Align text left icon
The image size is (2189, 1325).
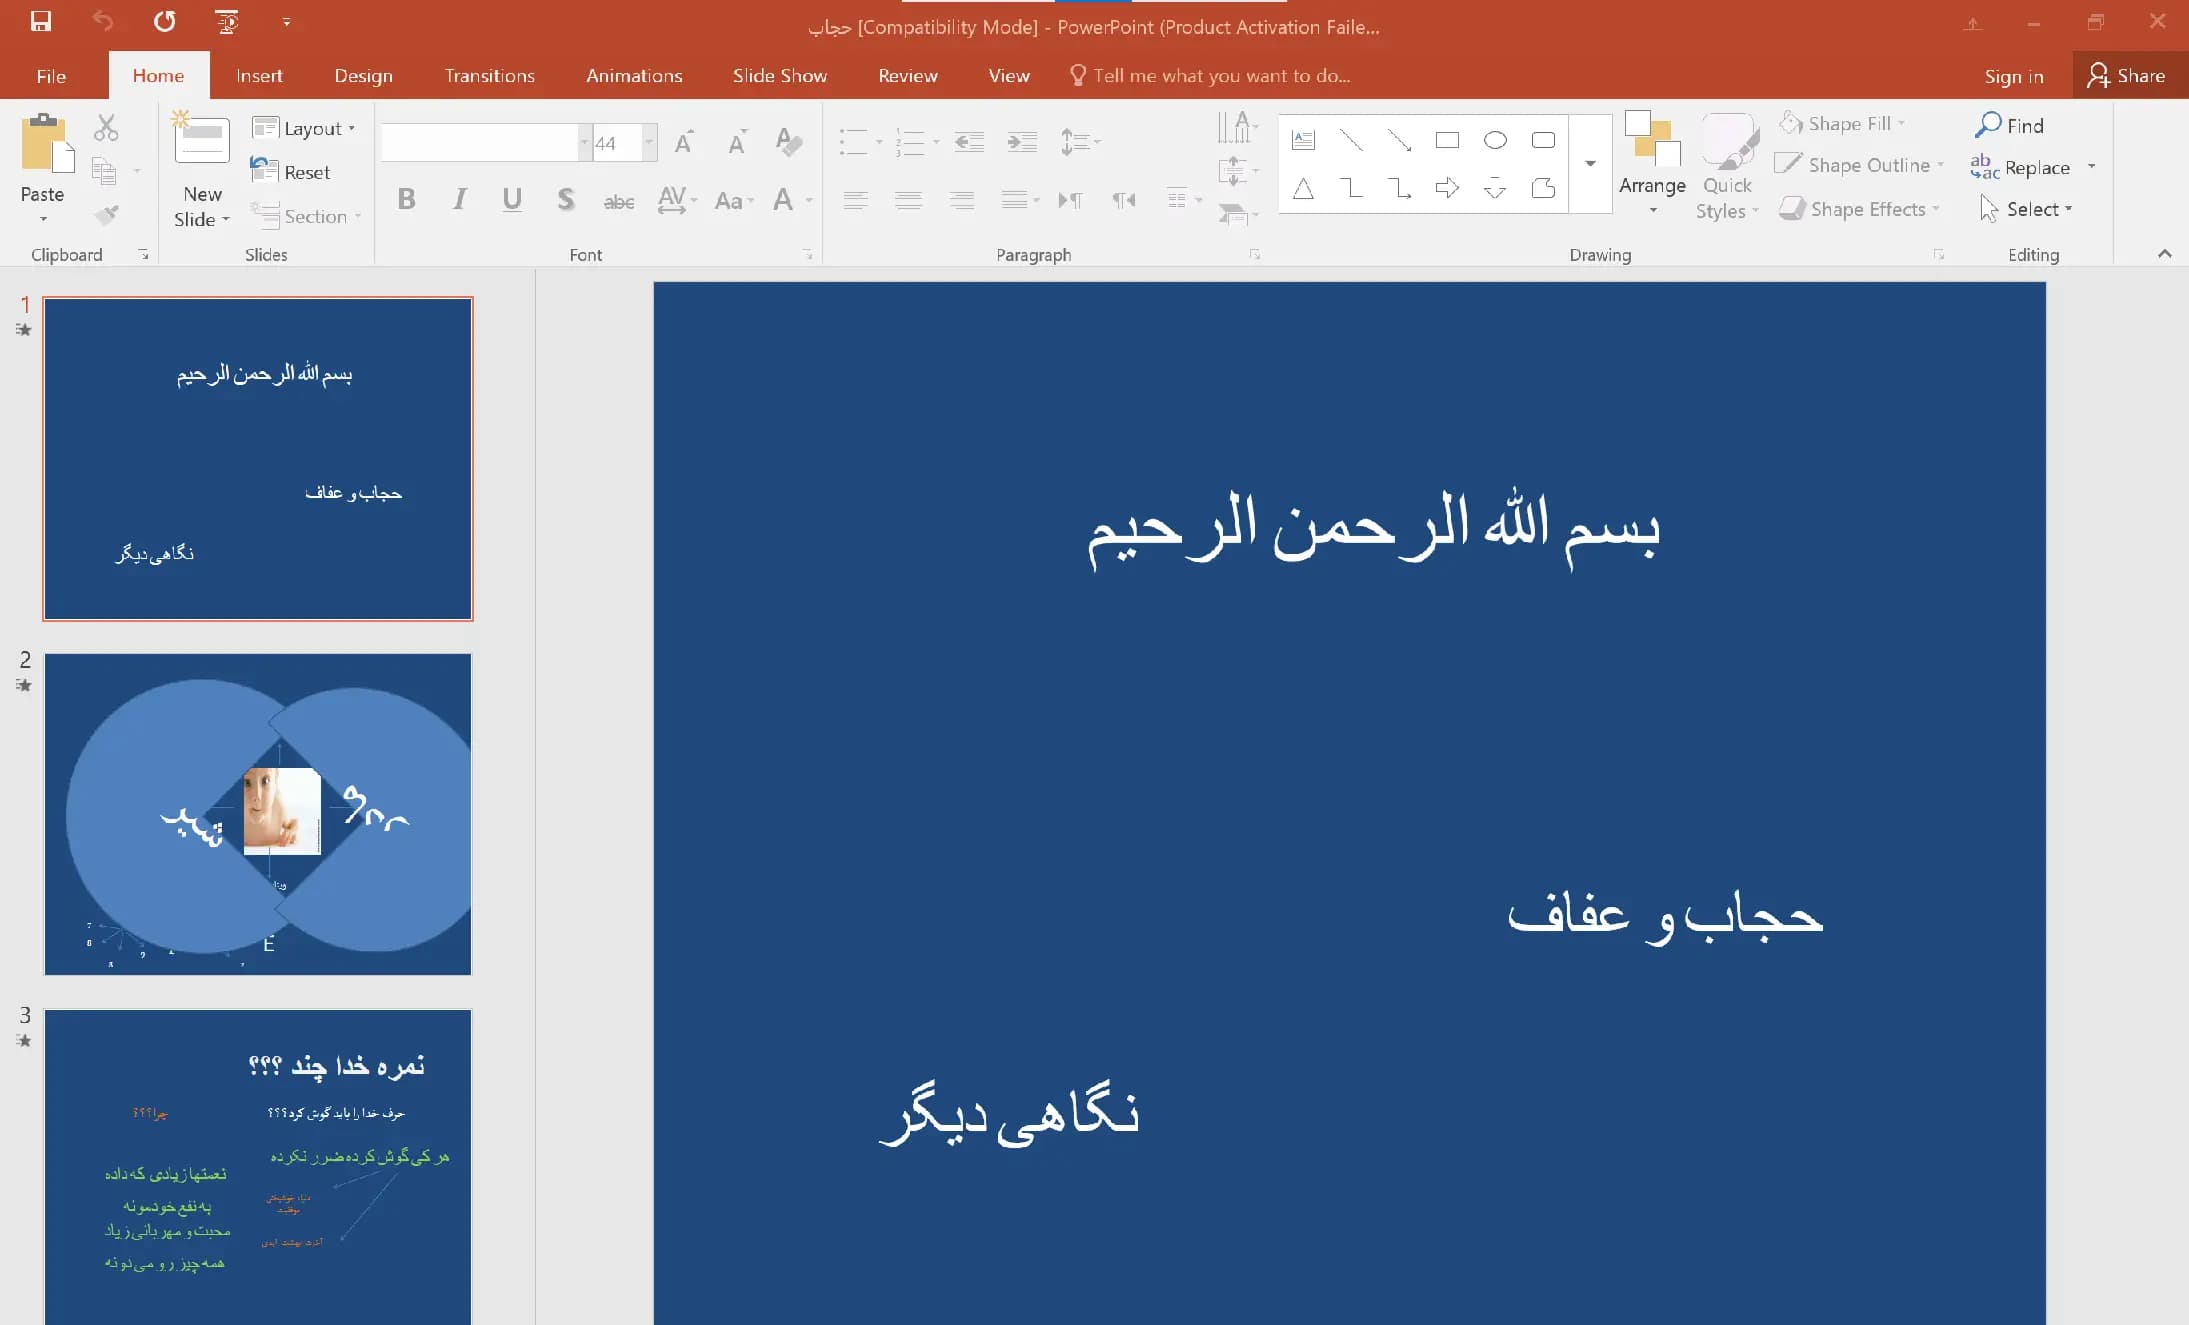tap(855, 200)
